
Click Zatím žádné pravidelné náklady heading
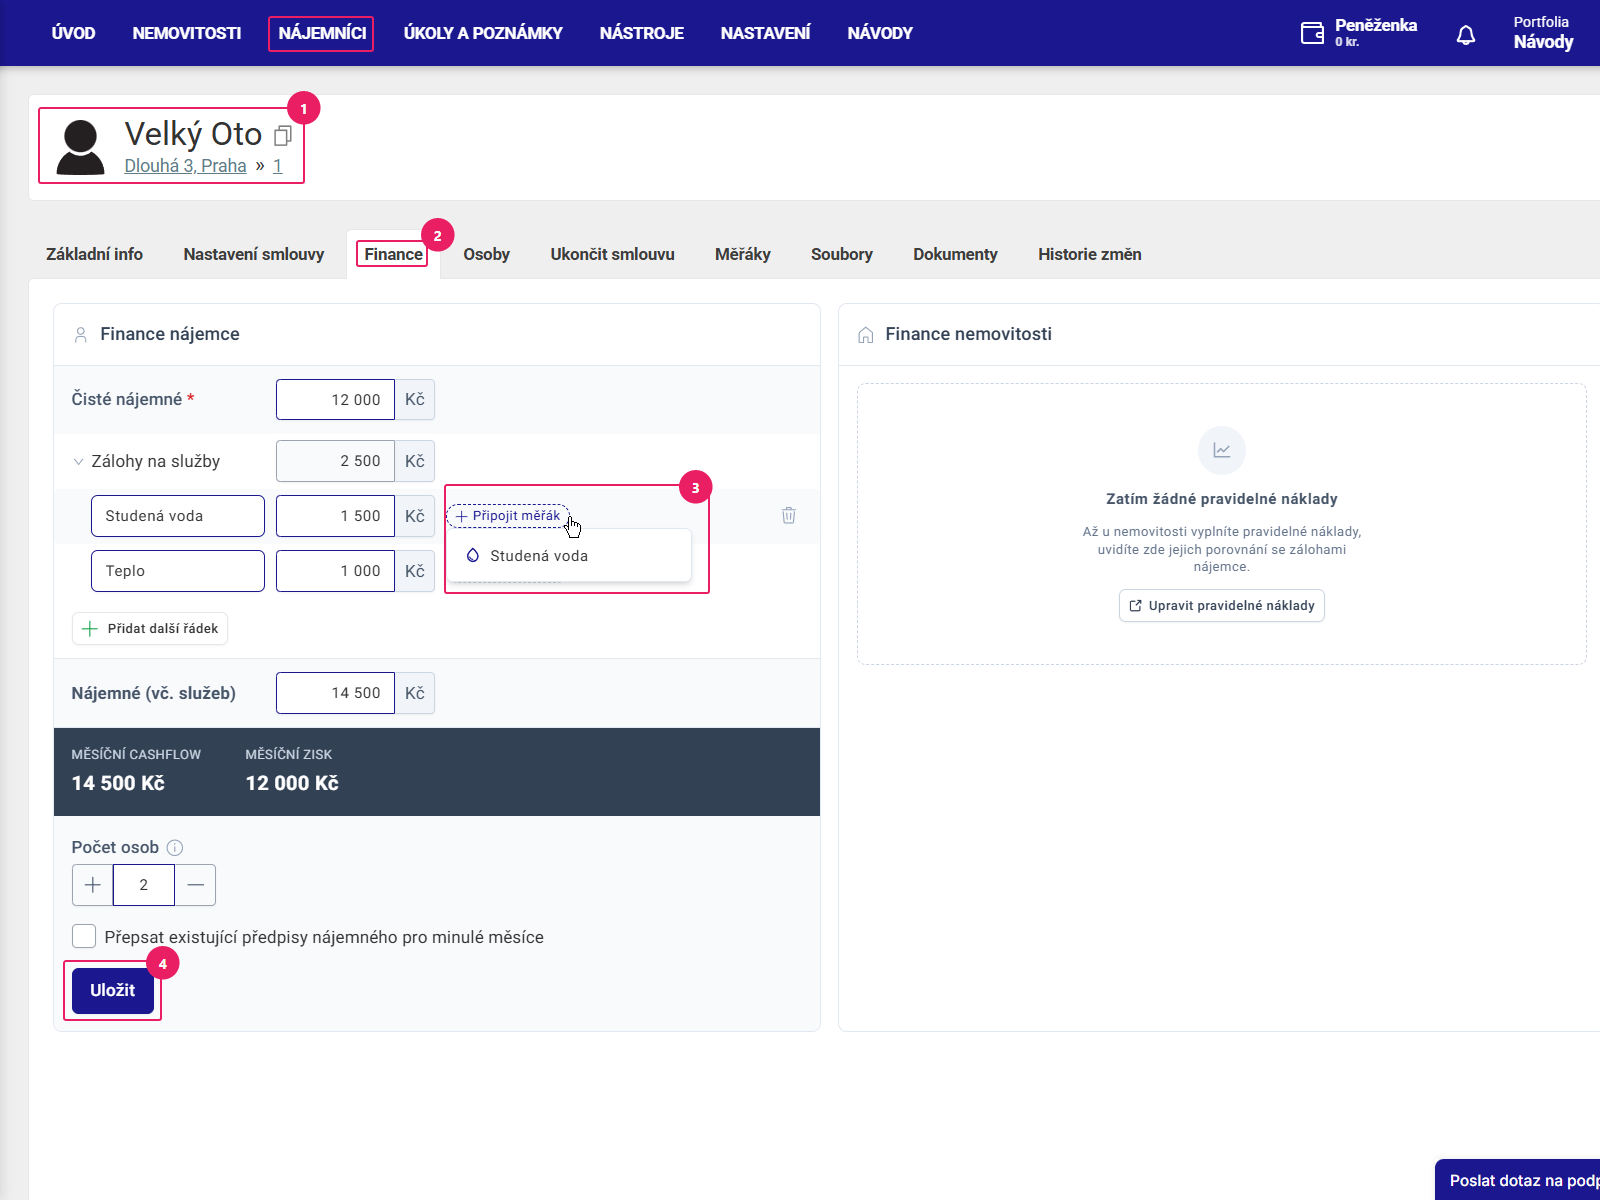tap(1222, 499)
